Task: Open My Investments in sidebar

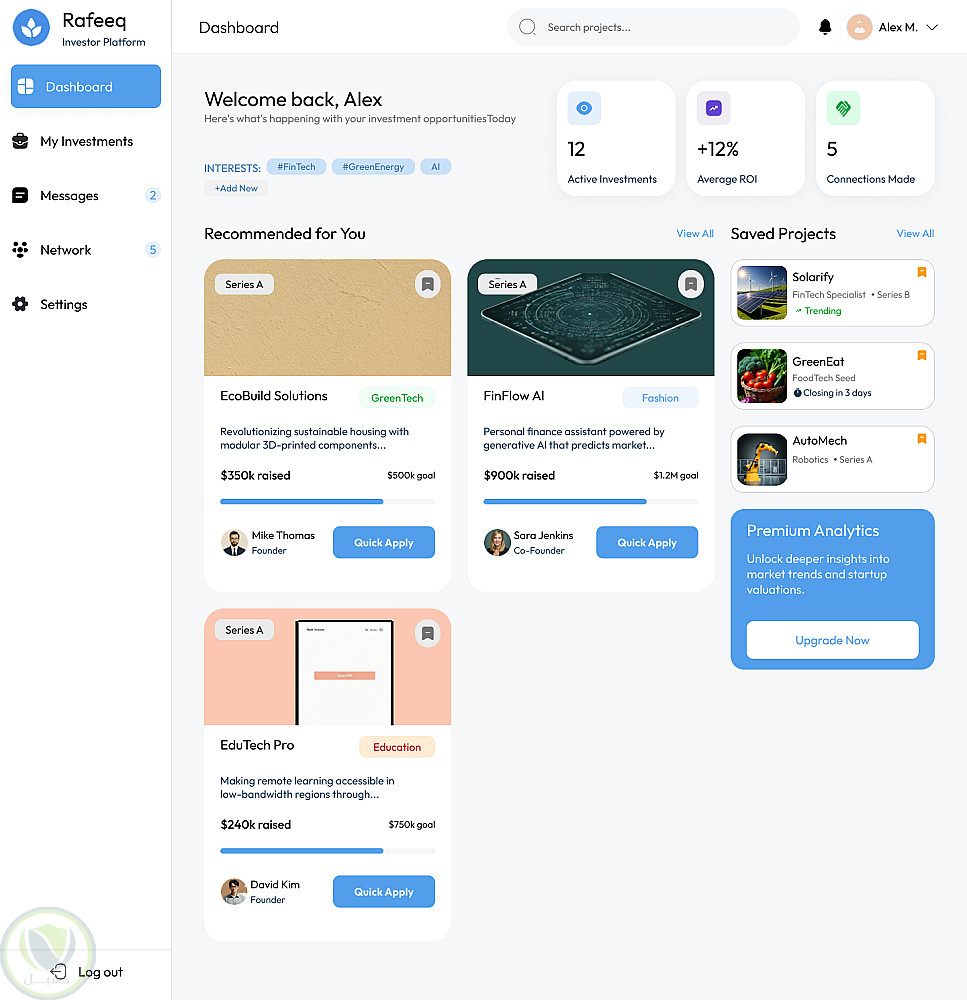Action: pyautogui.click(x=86, y=141)
